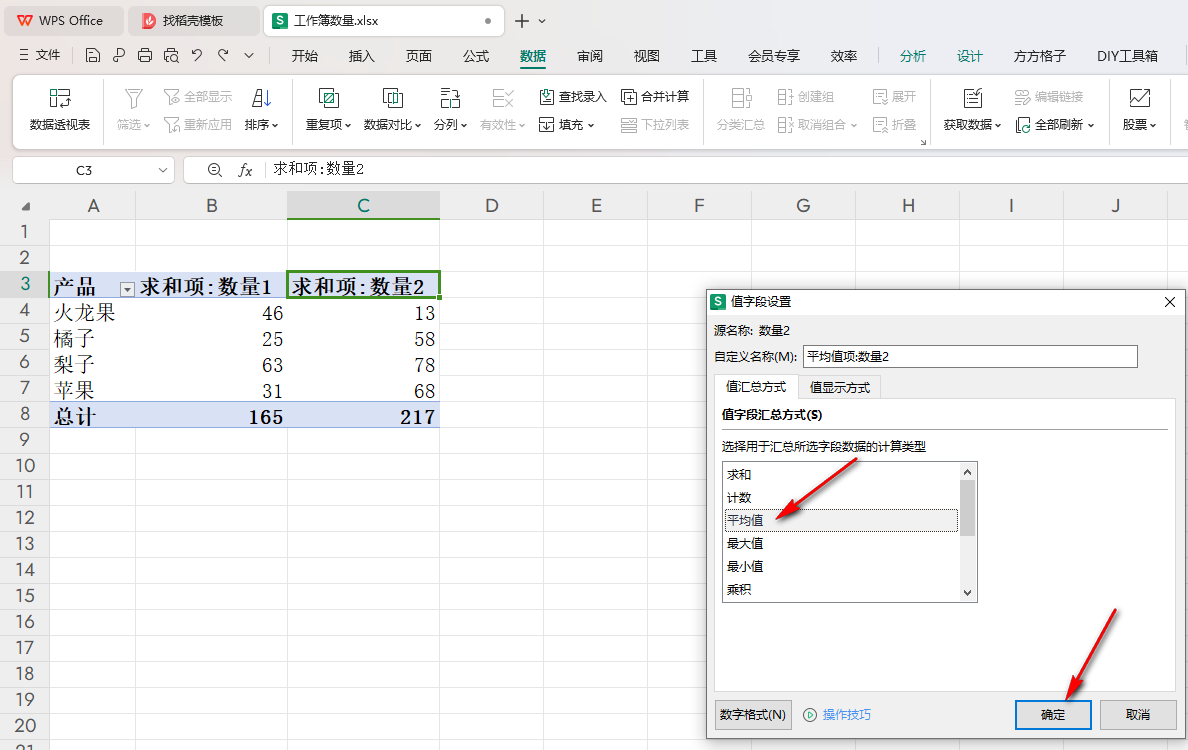This screenshot has height=750, width=1188.
Task: Switch to the 公式 ribbon tab
Action: (476, 55)
